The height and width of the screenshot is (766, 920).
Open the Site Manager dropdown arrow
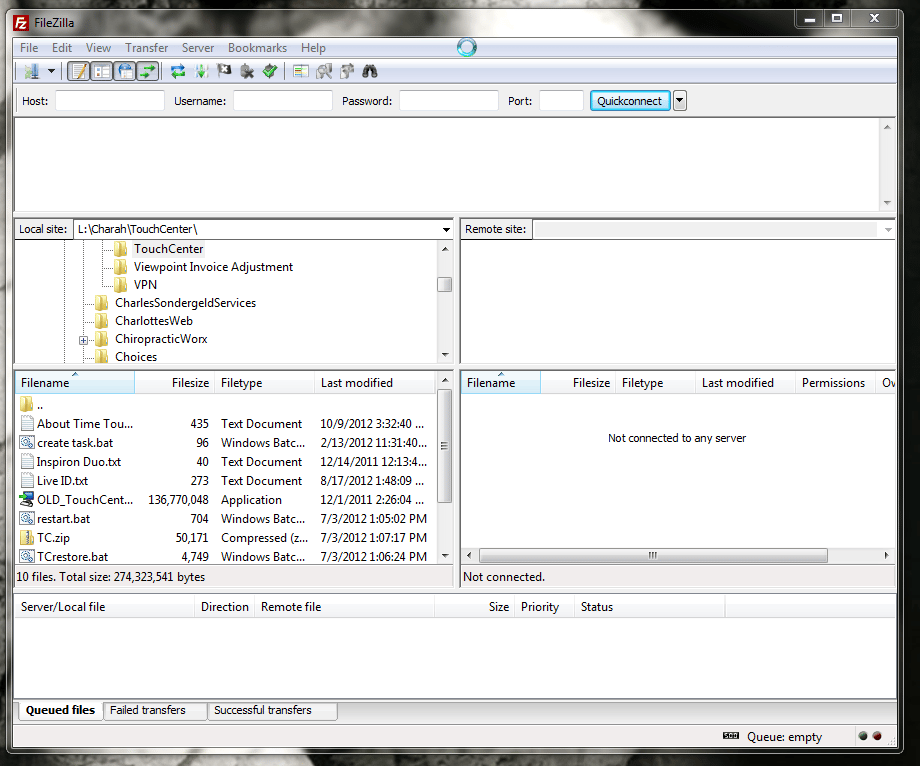coord(52,72)
